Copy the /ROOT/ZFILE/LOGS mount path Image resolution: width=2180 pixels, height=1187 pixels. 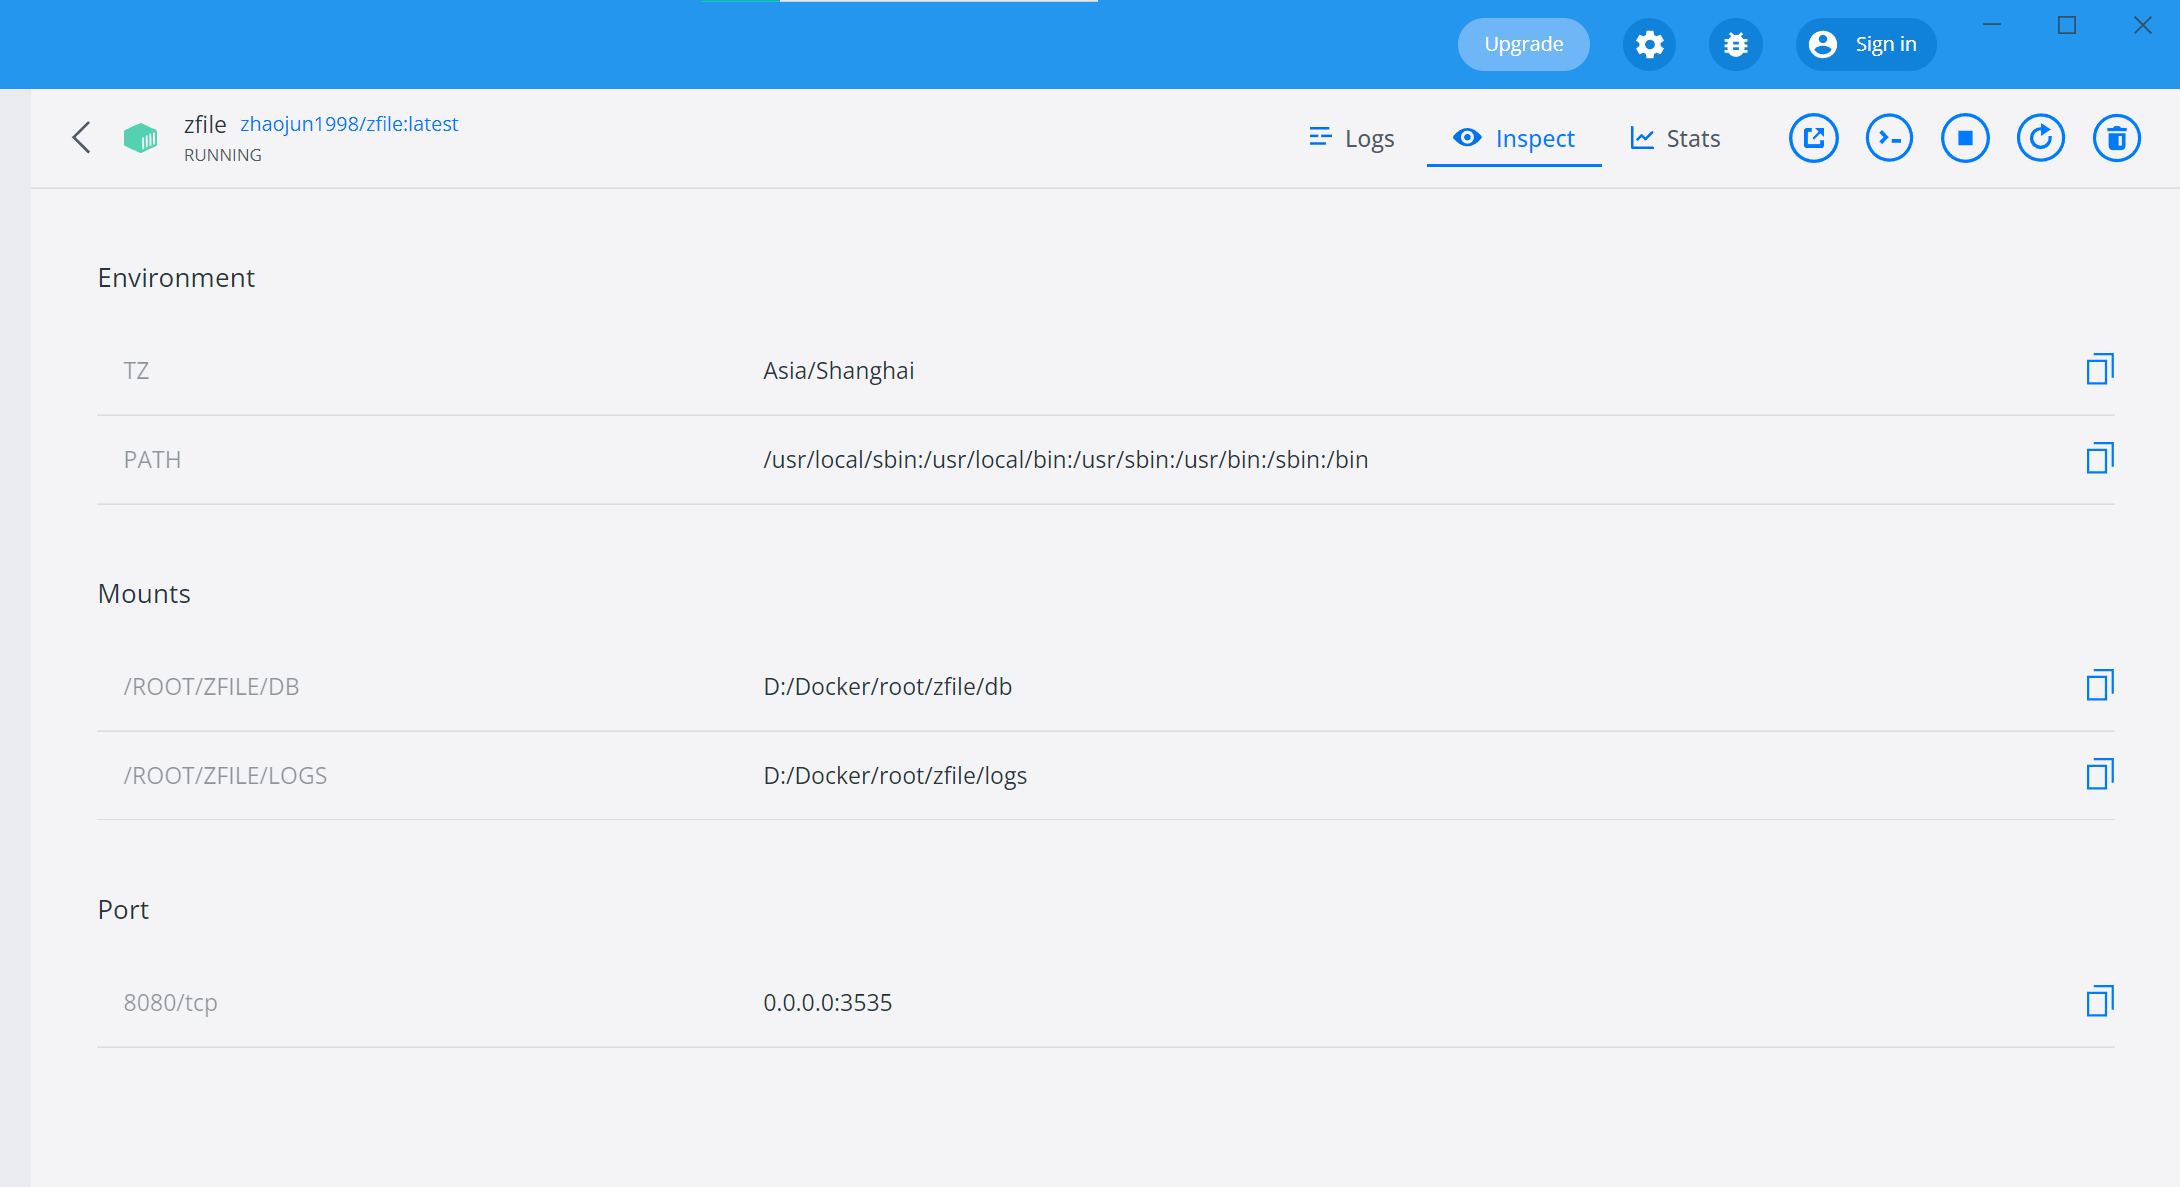click(x=2099, y=775)
